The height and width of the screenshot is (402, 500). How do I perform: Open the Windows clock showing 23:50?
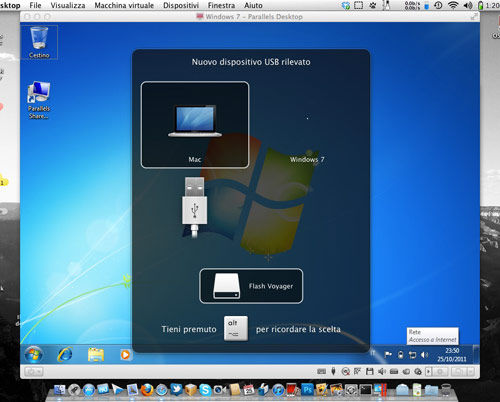point(452,355)
